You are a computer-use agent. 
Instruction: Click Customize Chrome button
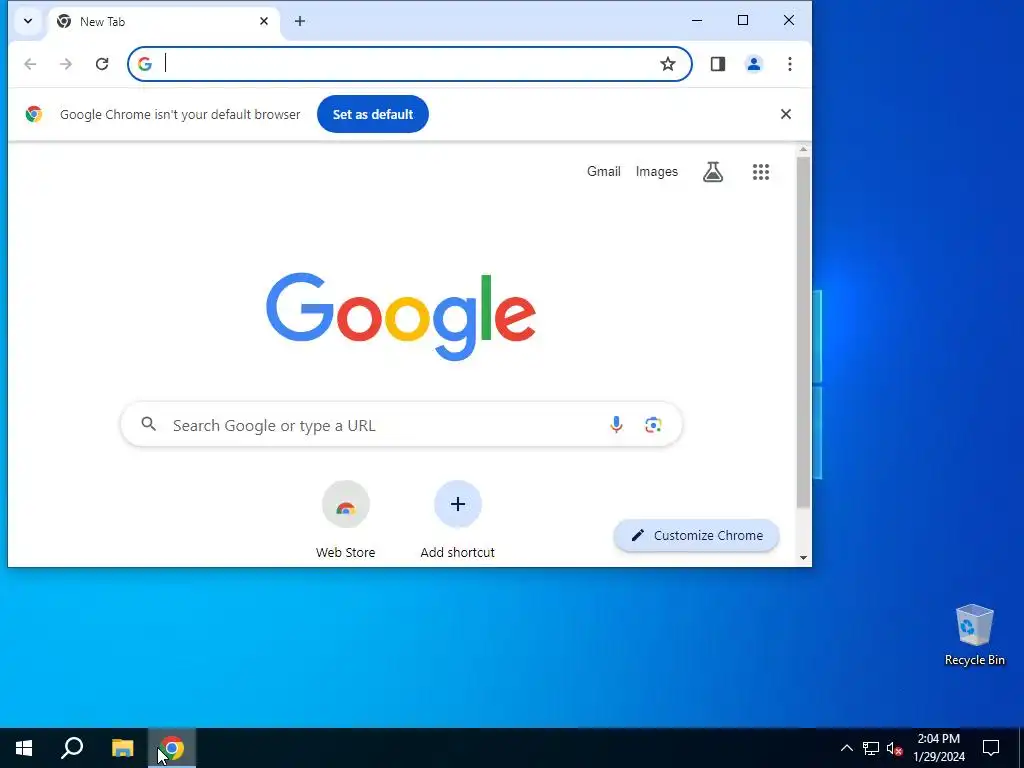(x=696, y=536)
